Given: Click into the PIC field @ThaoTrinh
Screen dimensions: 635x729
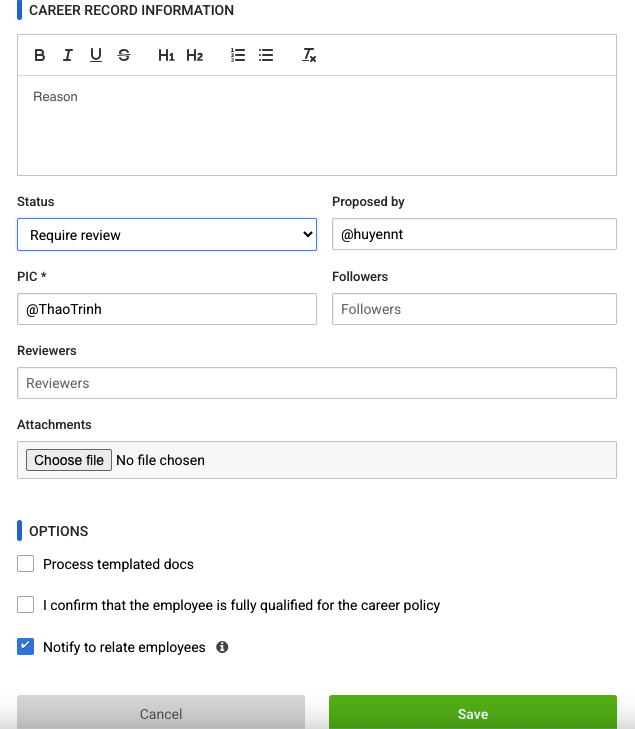Looking at the screenshot, I should click(167, 309).
